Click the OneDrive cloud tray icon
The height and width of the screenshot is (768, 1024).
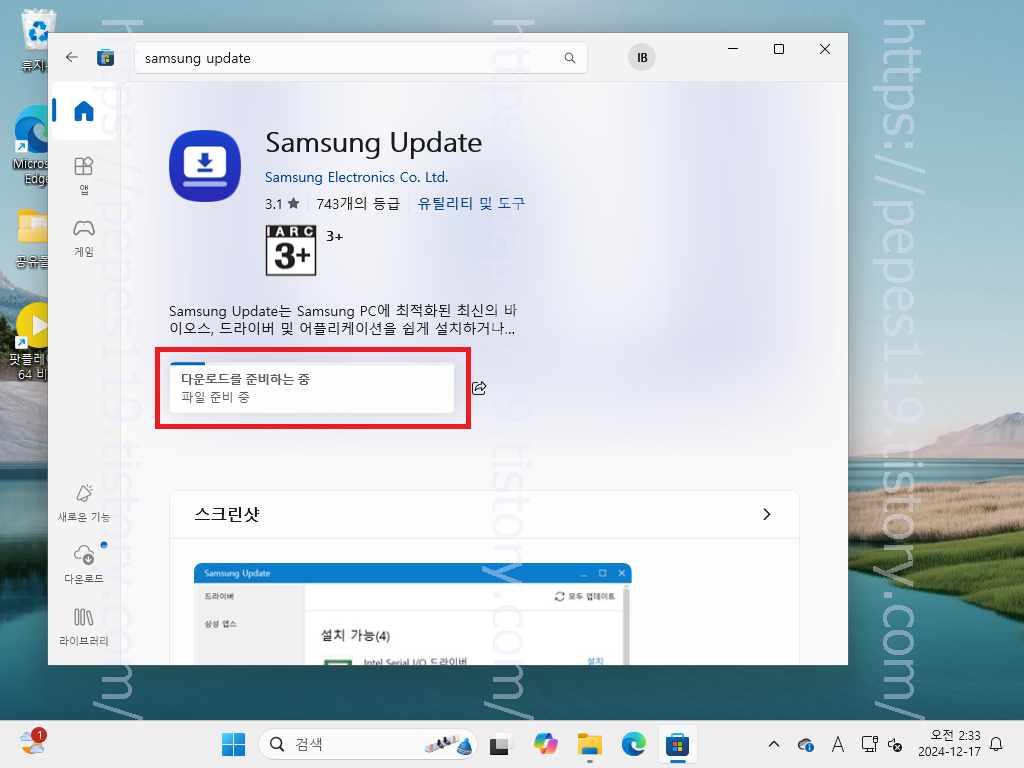tap(806, 744)
